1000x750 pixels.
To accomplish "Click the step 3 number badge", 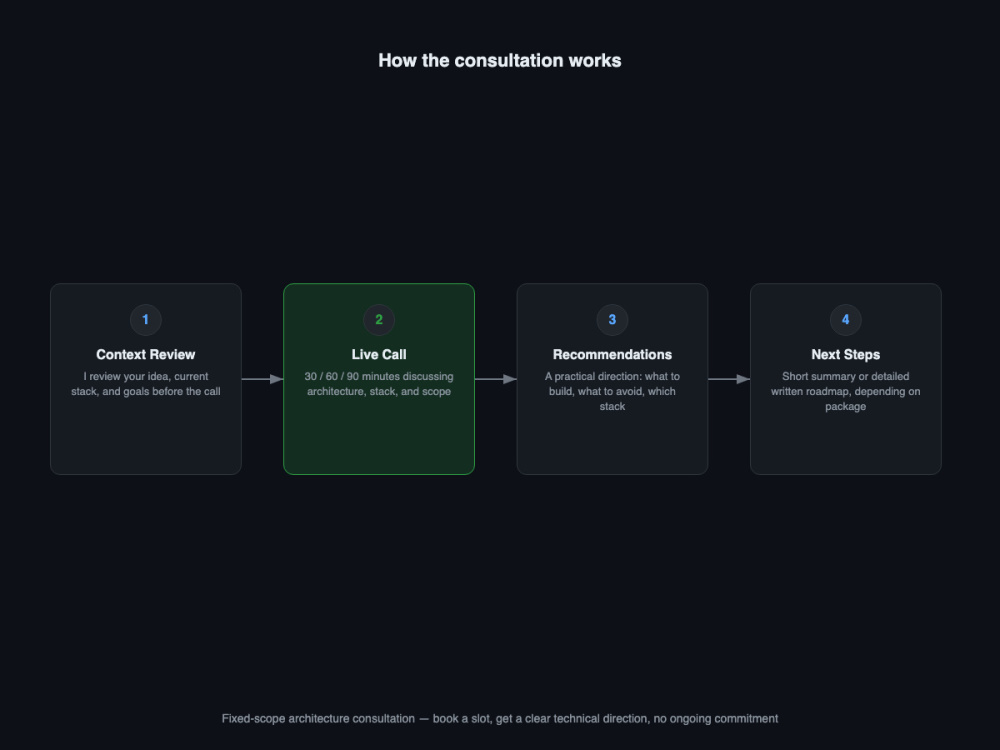I will pos(612,320).
